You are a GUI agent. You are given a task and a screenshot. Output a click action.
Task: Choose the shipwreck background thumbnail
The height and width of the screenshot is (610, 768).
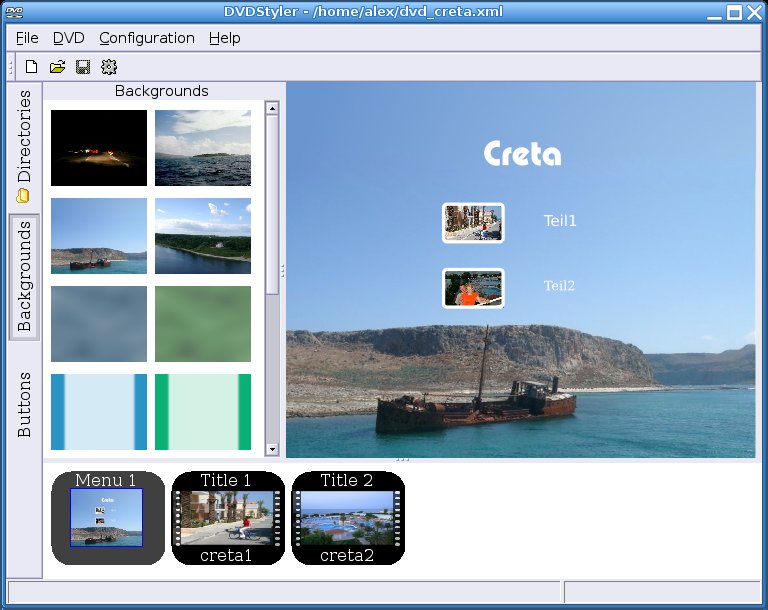99,236
